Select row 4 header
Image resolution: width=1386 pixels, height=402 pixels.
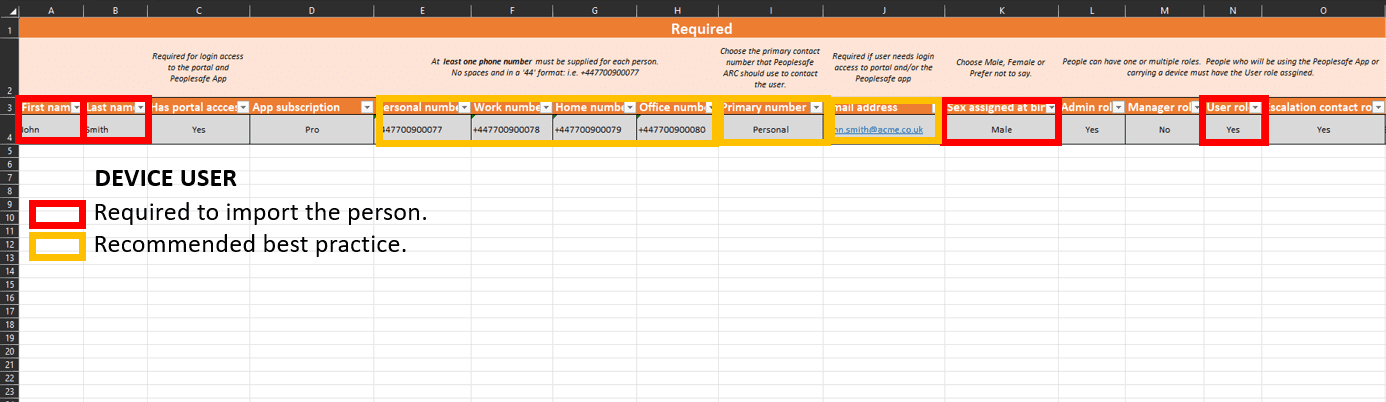[9, 129]
